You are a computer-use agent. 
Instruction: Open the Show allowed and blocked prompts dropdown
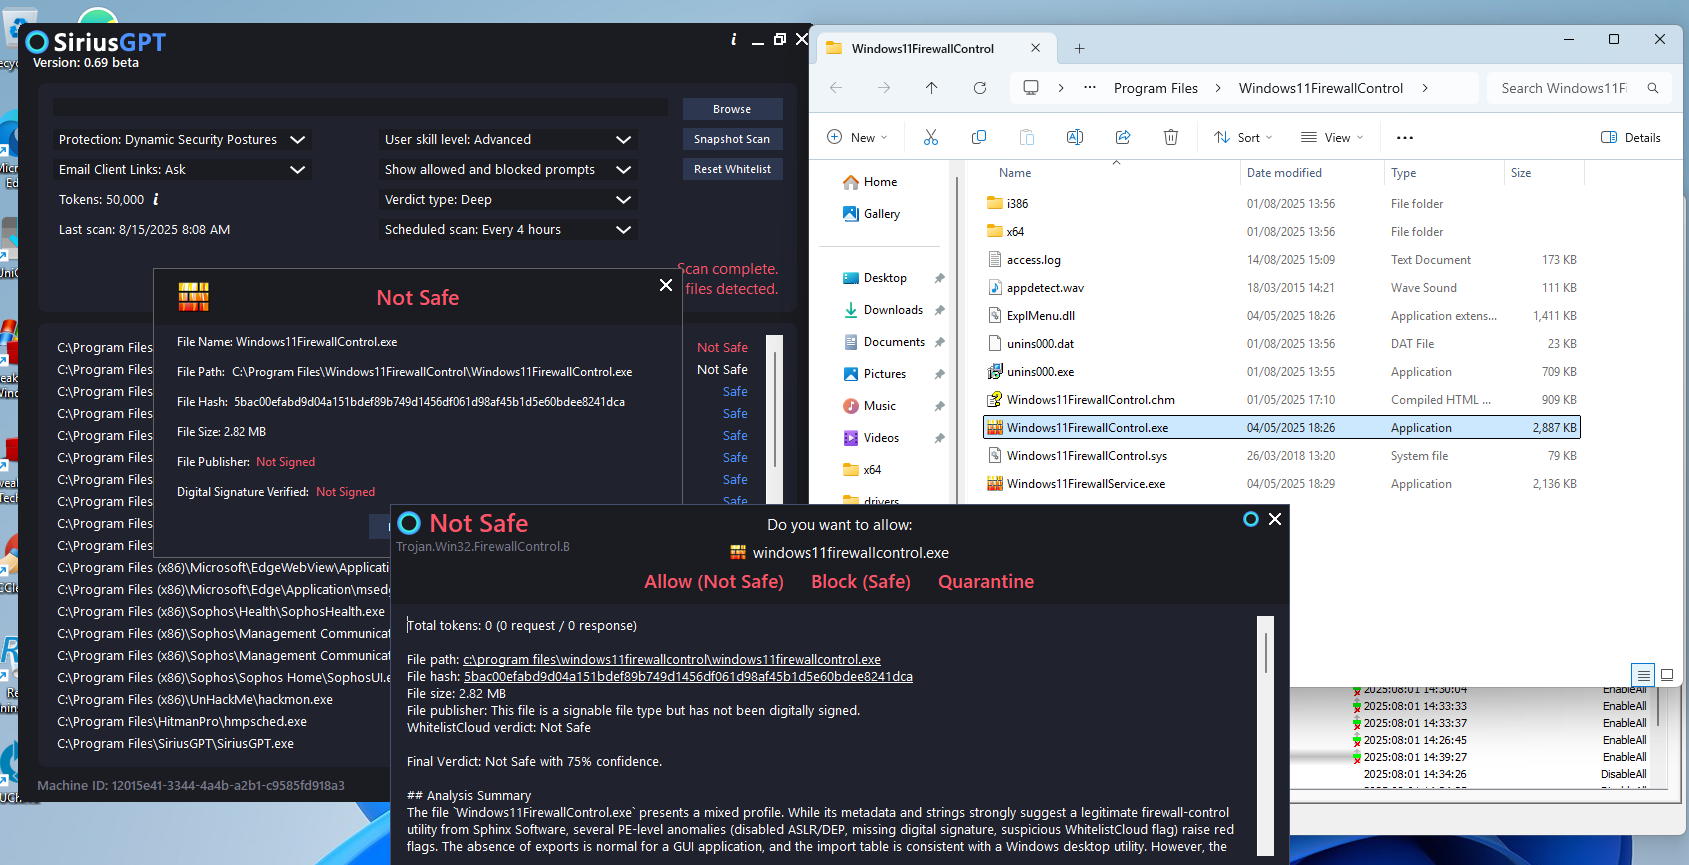(508, 170)
